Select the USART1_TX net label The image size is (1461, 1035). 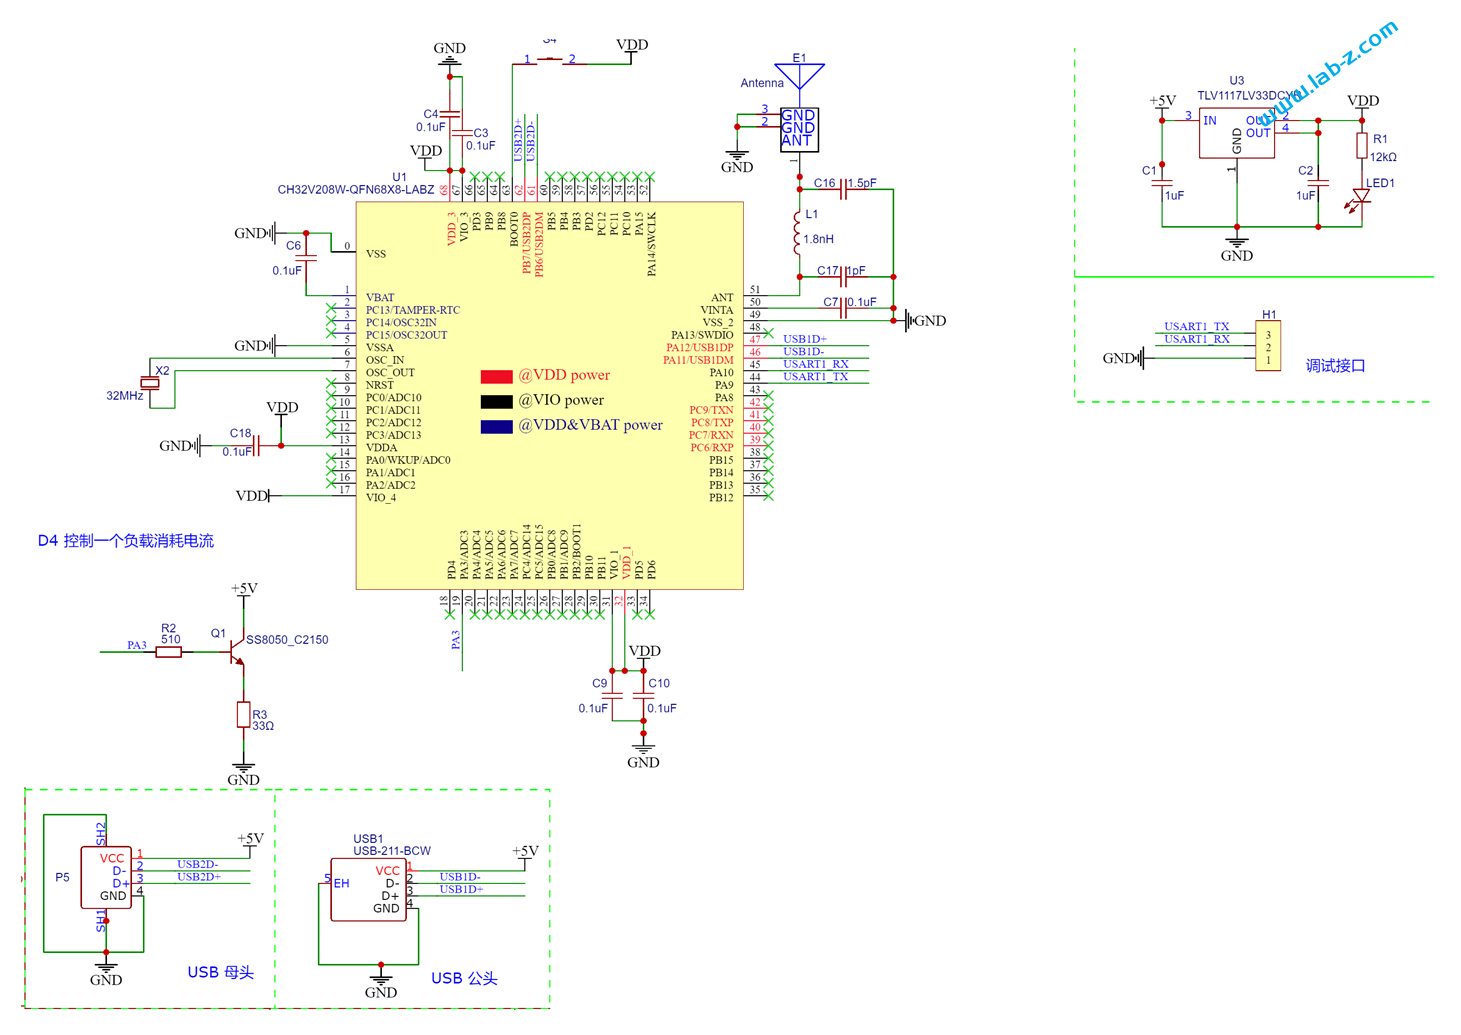coord(815,376)
